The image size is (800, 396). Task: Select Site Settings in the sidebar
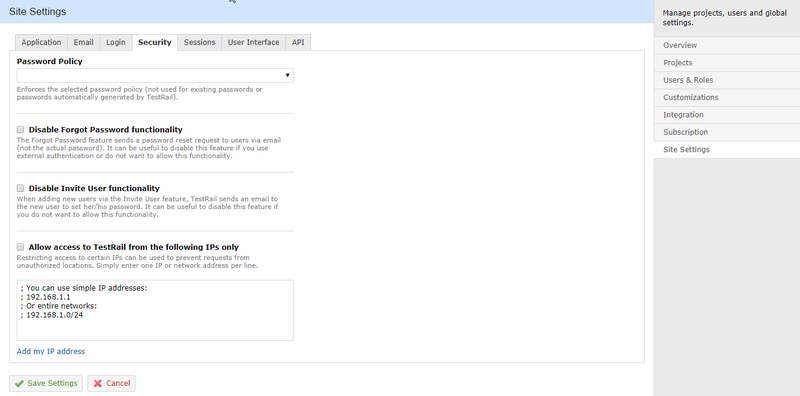(x=727, y=150)
